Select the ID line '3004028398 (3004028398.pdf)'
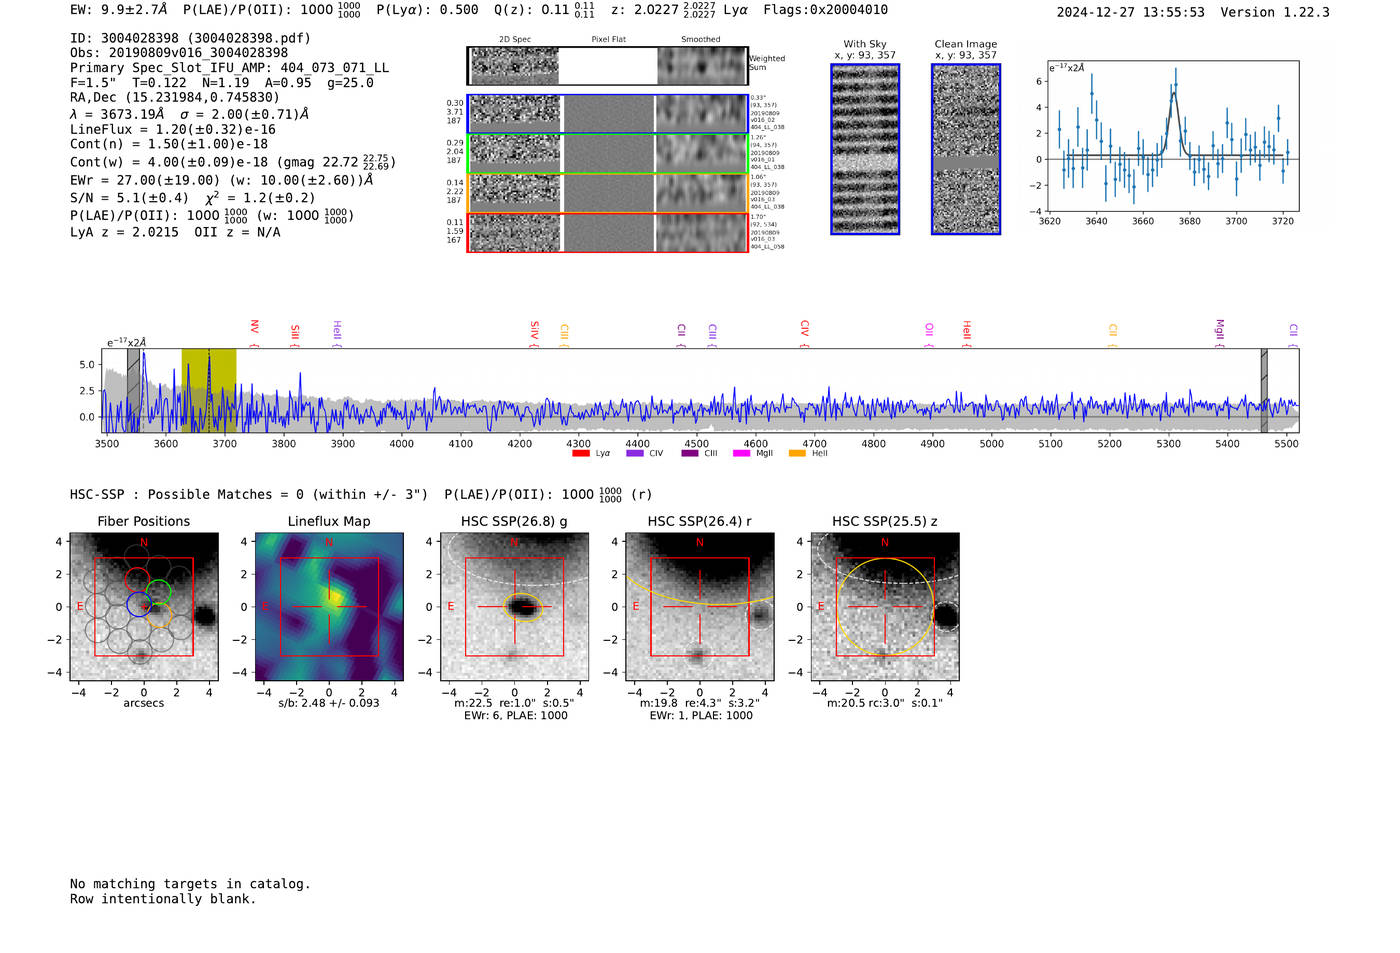 tap(190, 38)
